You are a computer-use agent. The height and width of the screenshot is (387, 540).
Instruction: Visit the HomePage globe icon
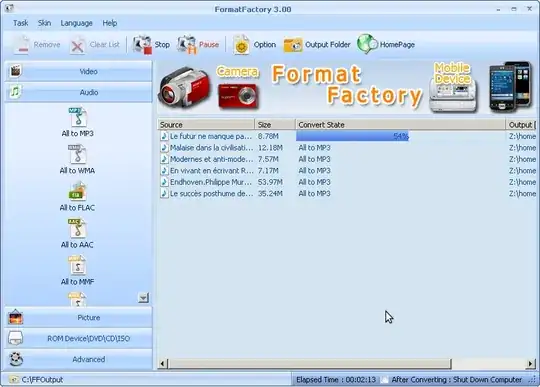coord(367,44)
